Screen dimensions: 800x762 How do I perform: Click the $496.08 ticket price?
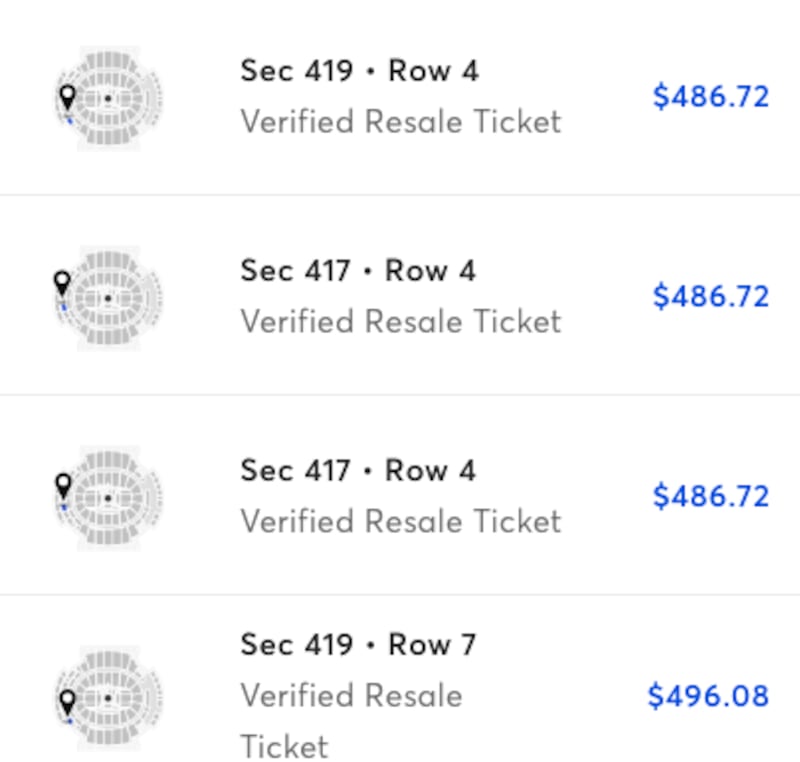[708, 696]
